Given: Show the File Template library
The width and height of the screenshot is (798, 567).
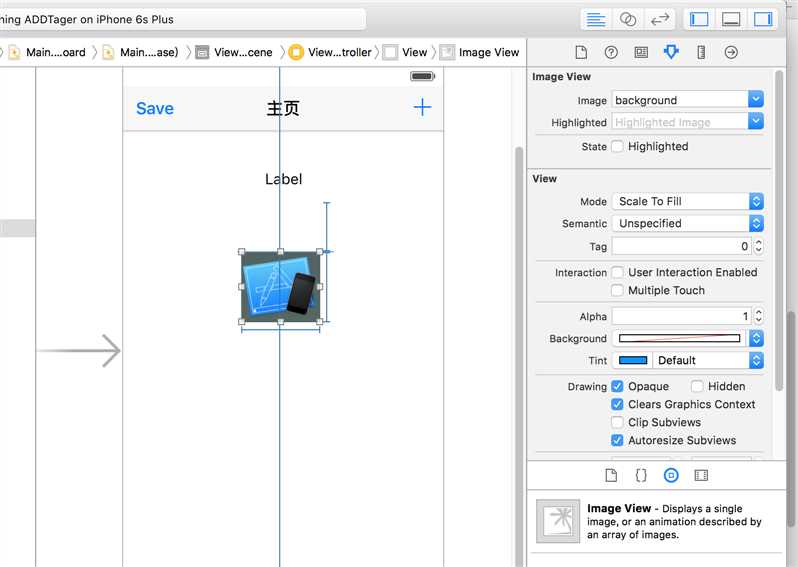Looking at the screenshot, I should click(611, 475).
